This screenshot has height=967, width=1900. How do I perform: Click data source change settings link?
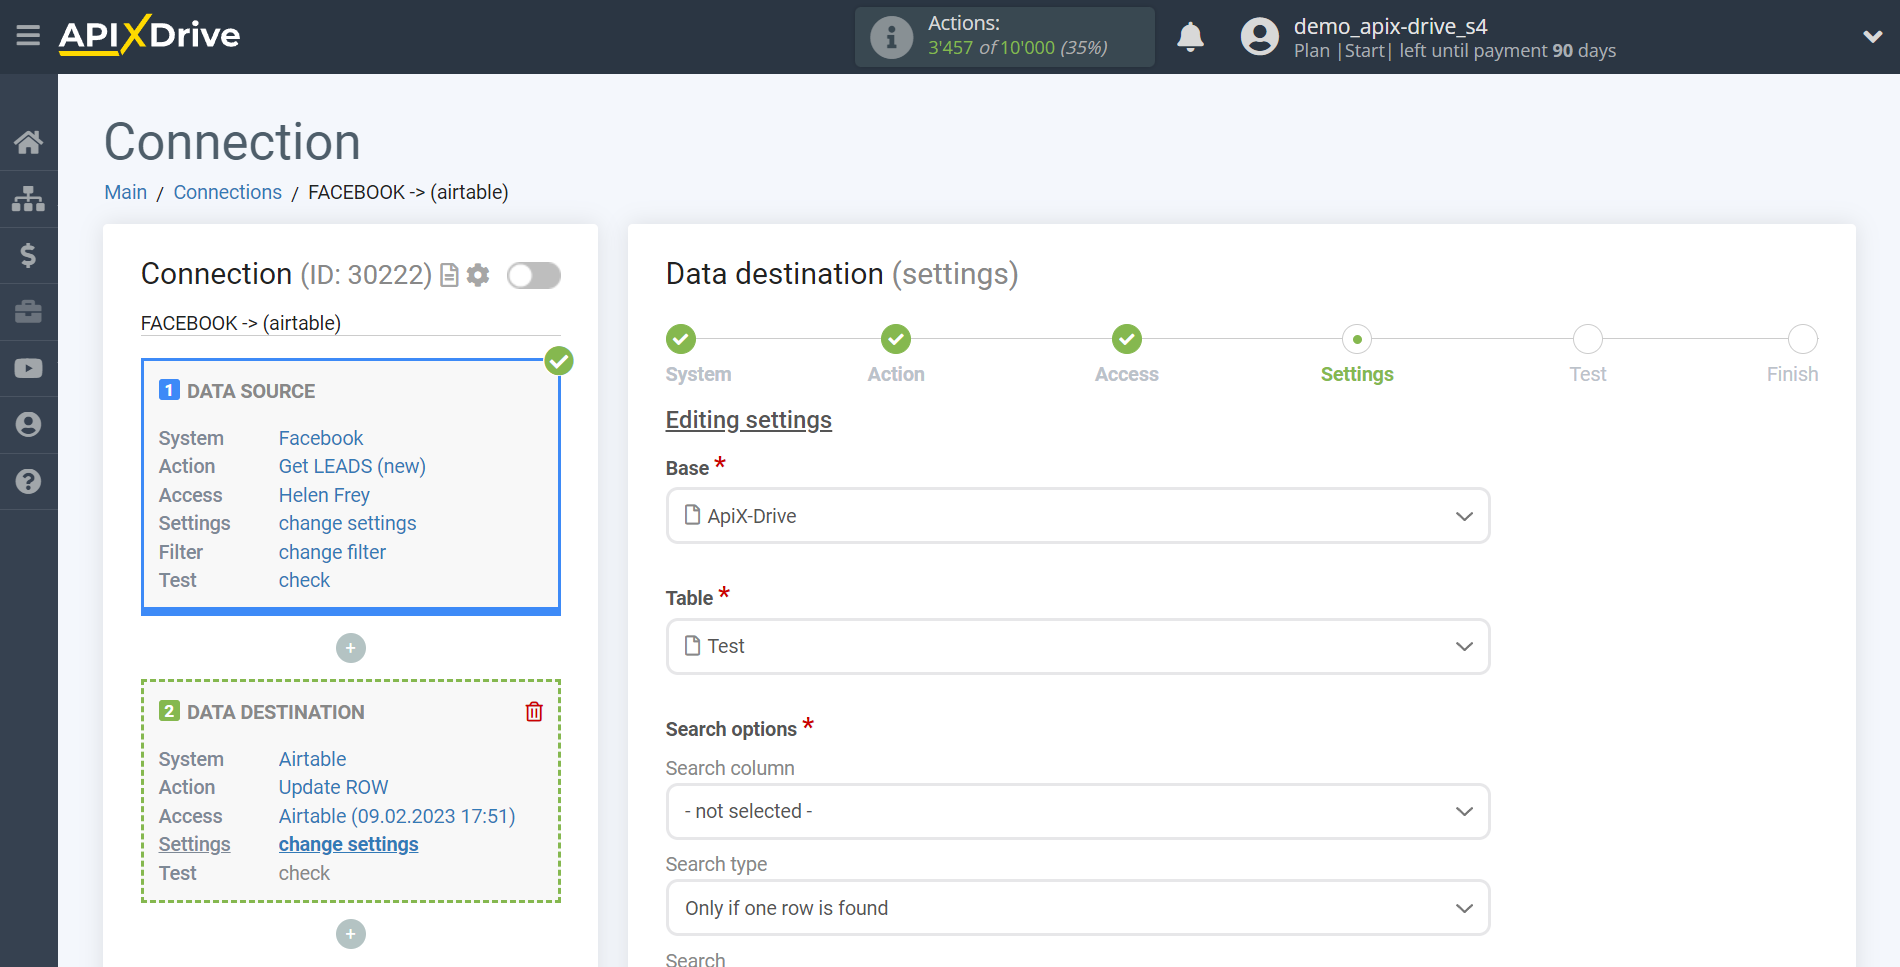347,523
